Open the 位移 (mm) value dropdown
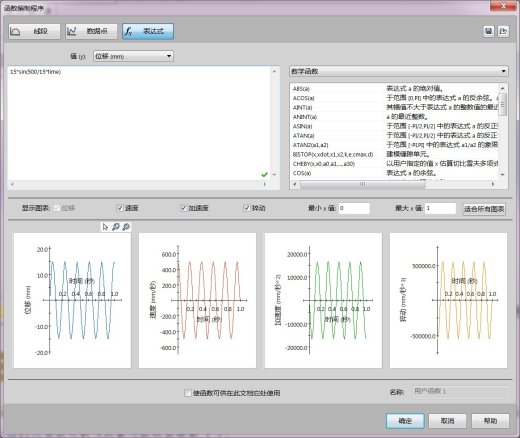Image resolution: width=520 pixels, height=438 pixels. 133,56
